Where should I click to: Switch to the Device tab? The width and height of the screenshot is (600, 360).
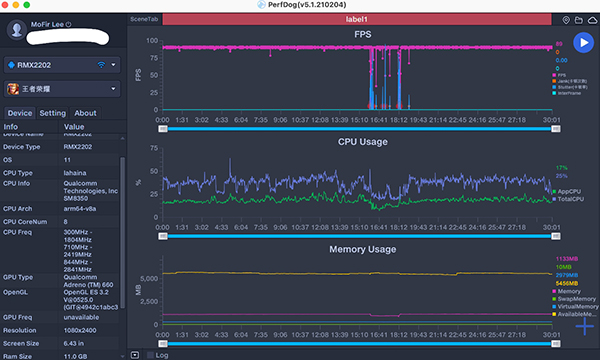point(20,113)
